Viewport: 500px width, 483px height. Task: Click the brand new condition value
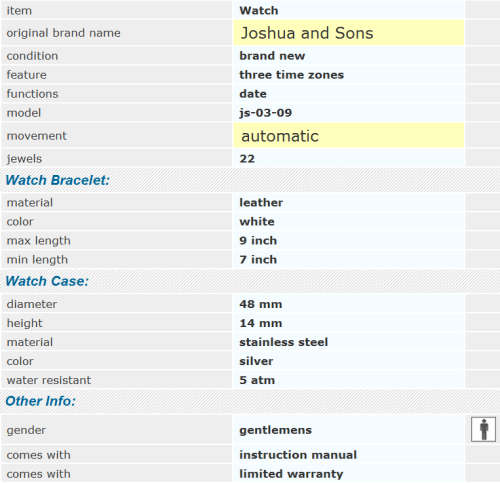coord(272,56)
